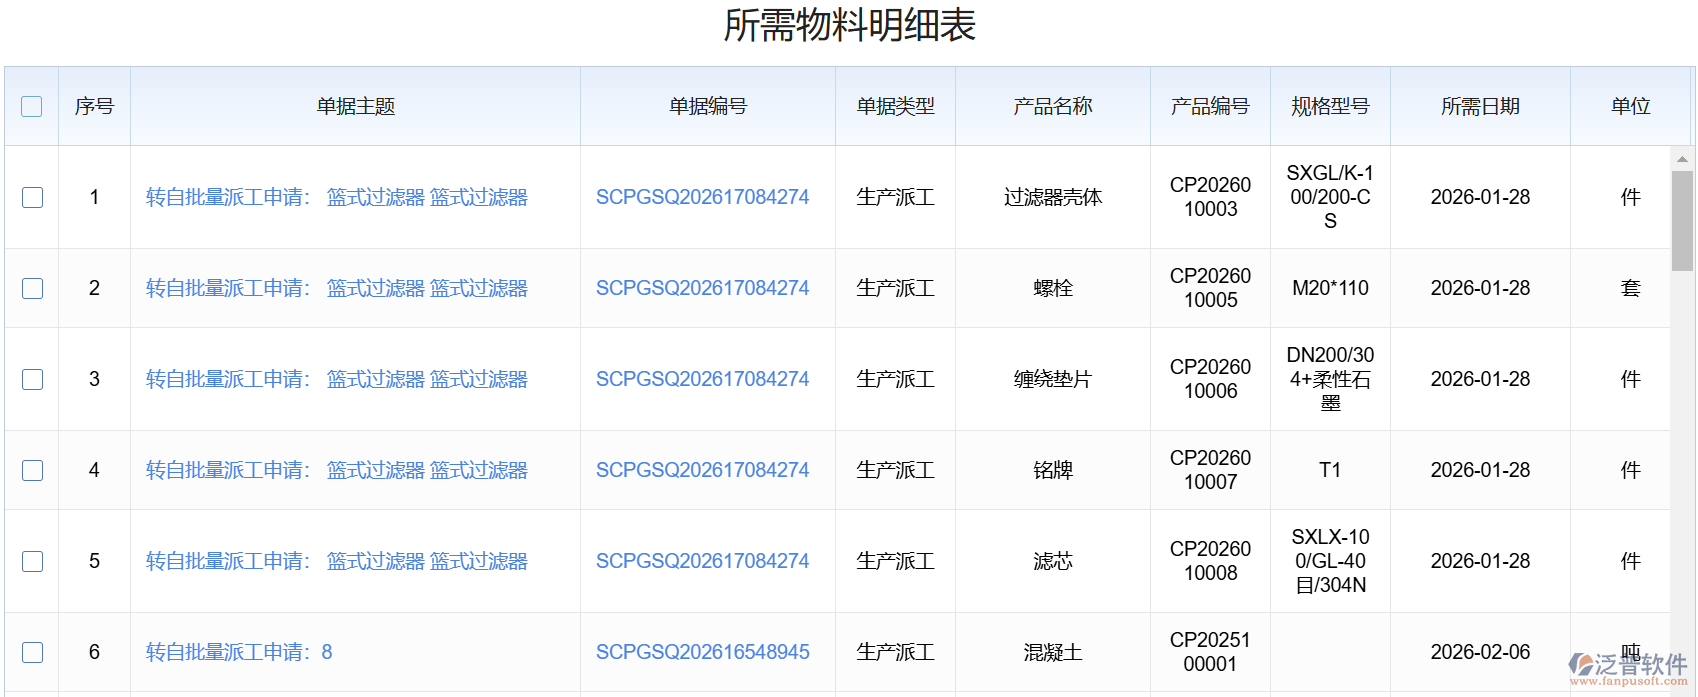Check the checkbox for row 6
The width and height of the screenshot is (1698, 697).
32,652
